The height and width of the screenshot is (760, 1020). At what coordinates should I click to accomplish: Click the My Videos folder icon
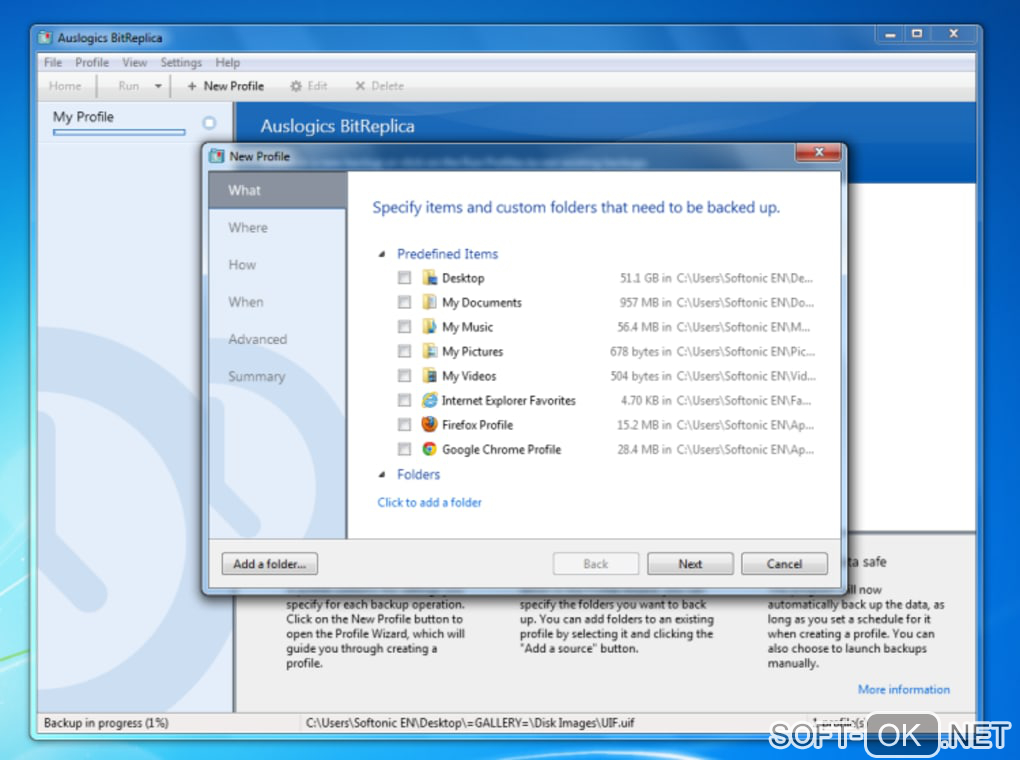pyautogui.click(x=429, y=375)
